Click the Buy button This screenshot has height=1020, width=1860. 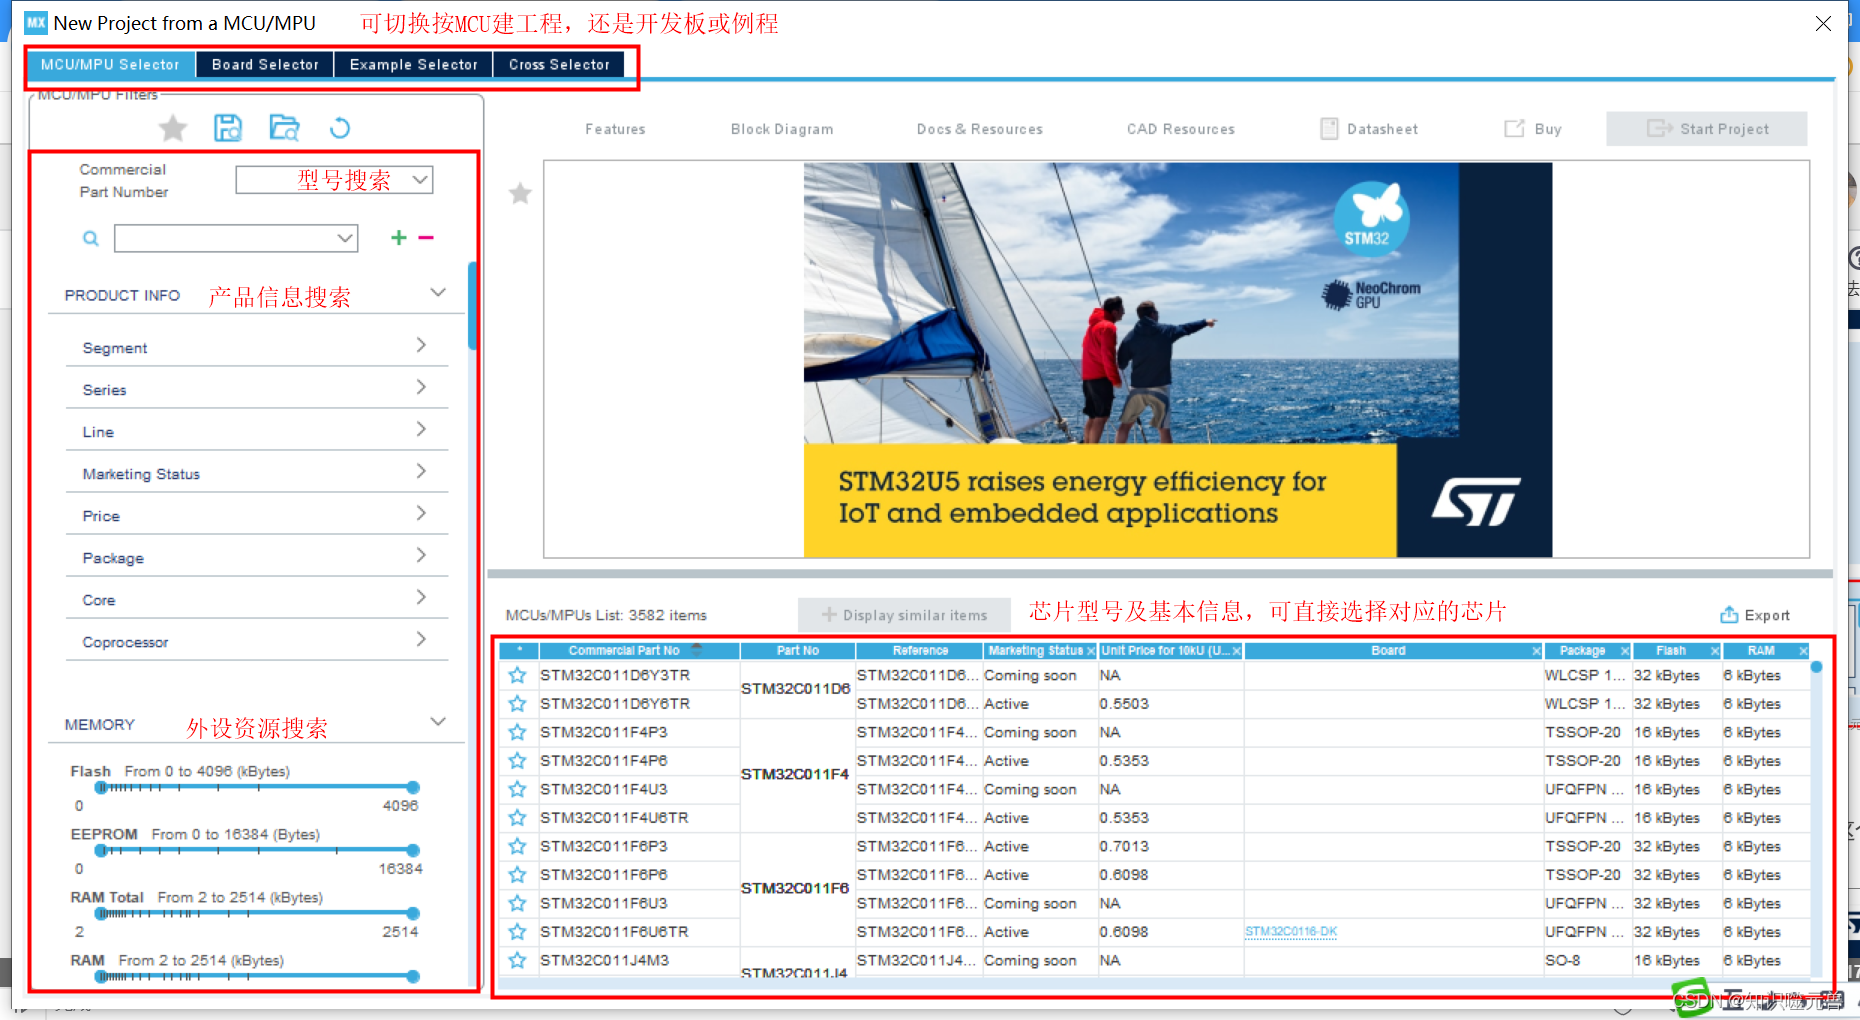tap(1533, 129)
